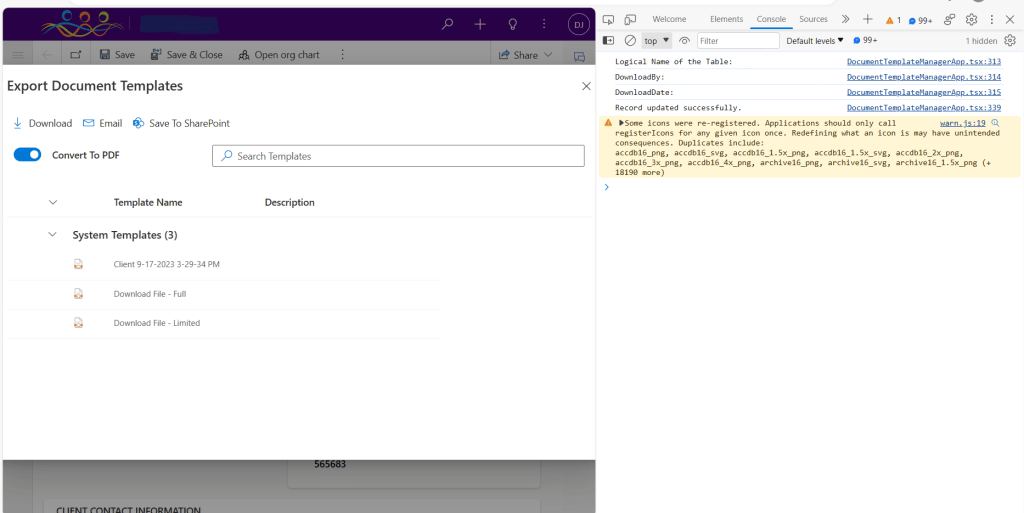Expand the icons re-registered warning message

[x=621, y=123]
